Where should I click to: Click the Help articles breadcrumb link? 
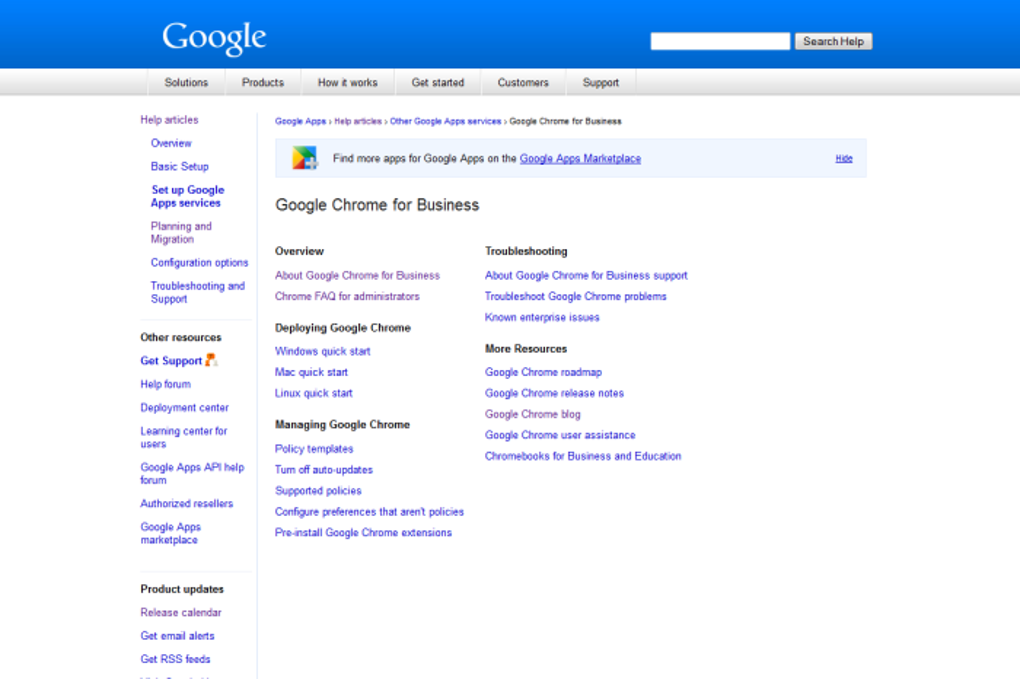pyautogui.click(x=358, y=122)
